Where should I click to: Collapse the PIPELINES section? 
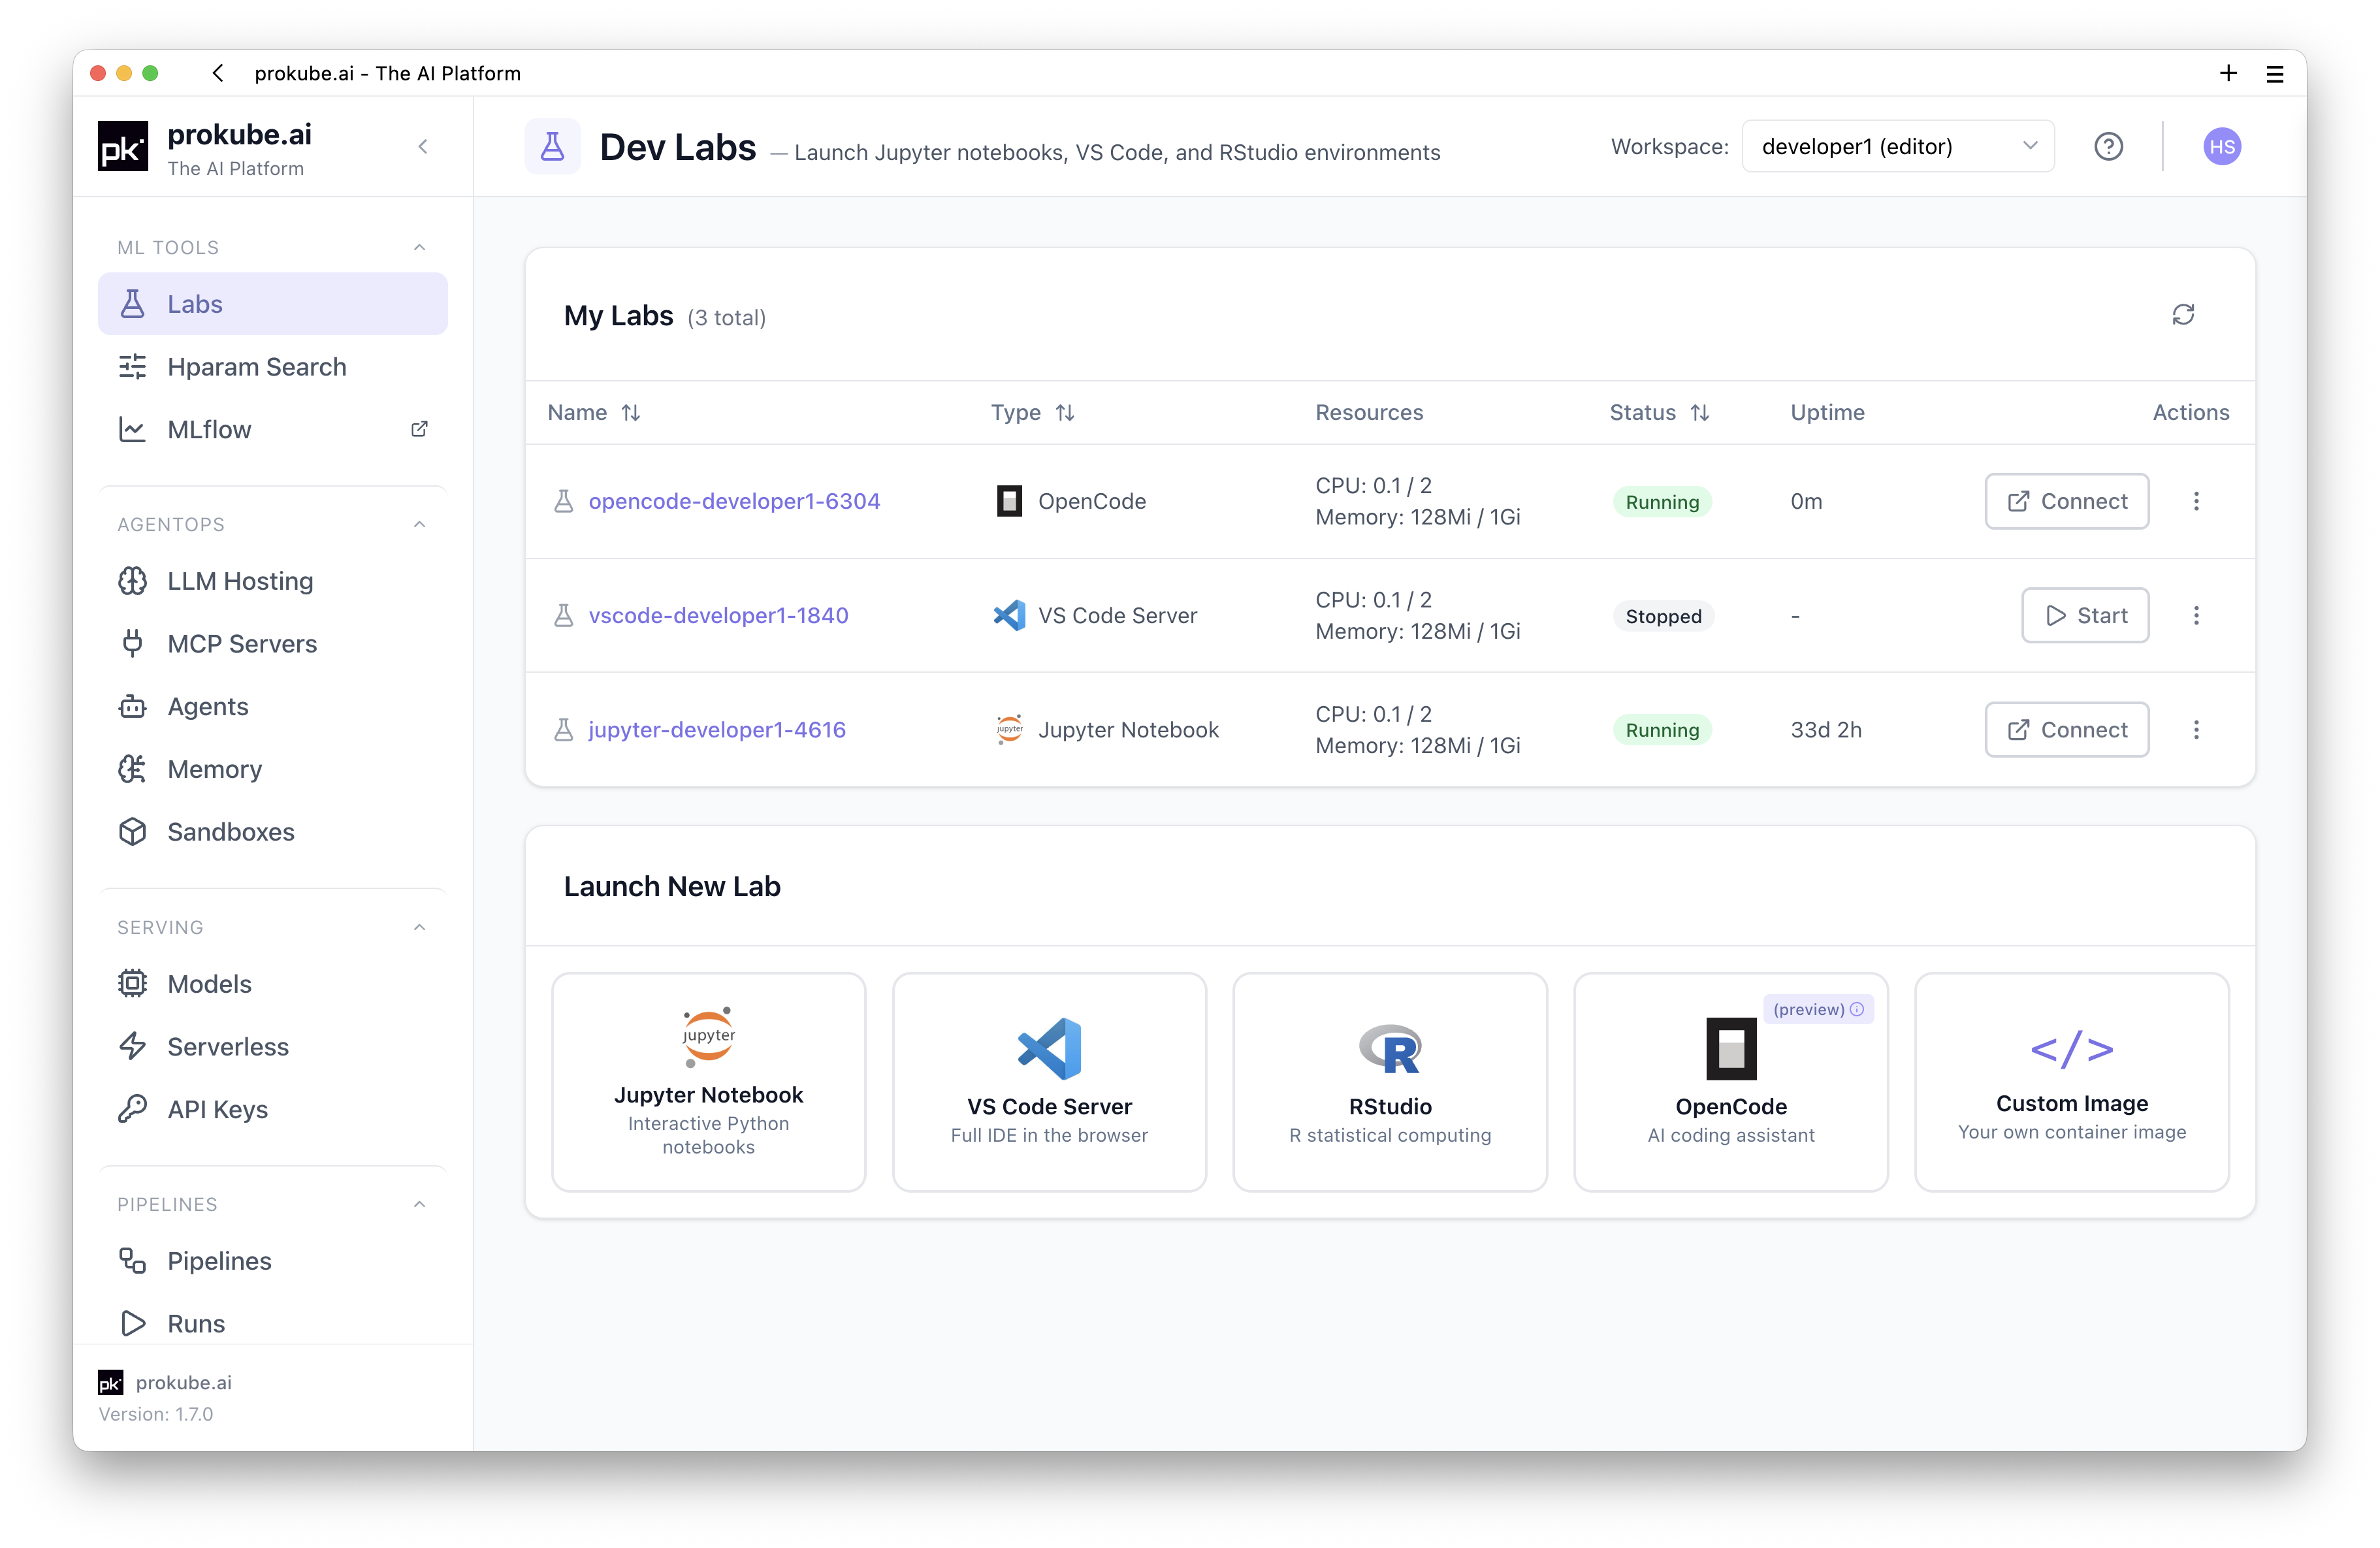(419, 1204)
